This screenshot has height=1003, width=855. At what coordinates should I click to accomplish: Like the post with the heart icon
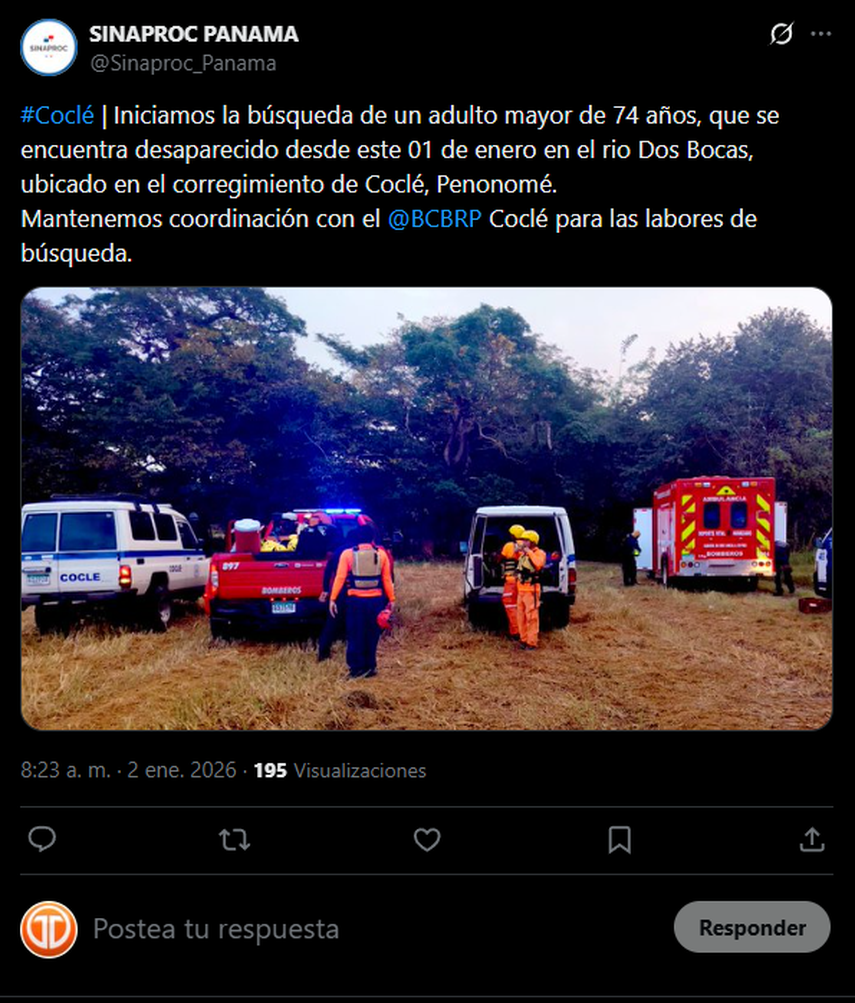(427, 839)
